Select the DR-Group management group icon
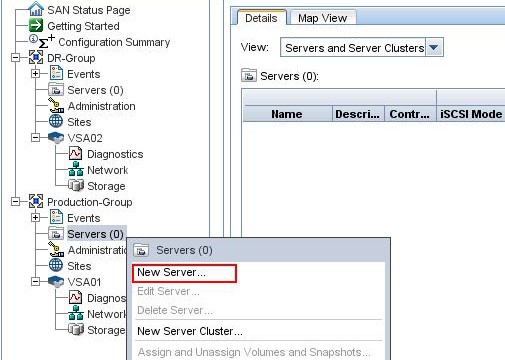Viewport: 505px width, 360px height. (36, 57)
